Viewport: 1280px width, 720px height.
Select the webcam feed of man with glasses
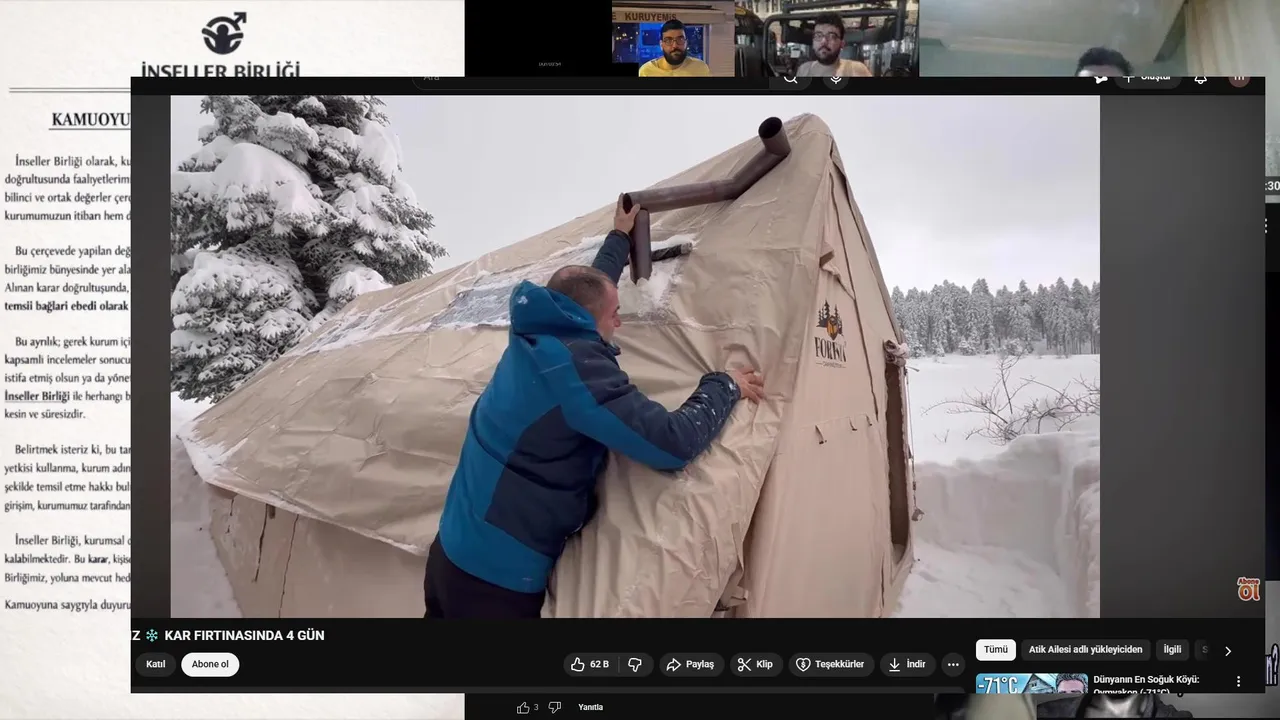826,39
